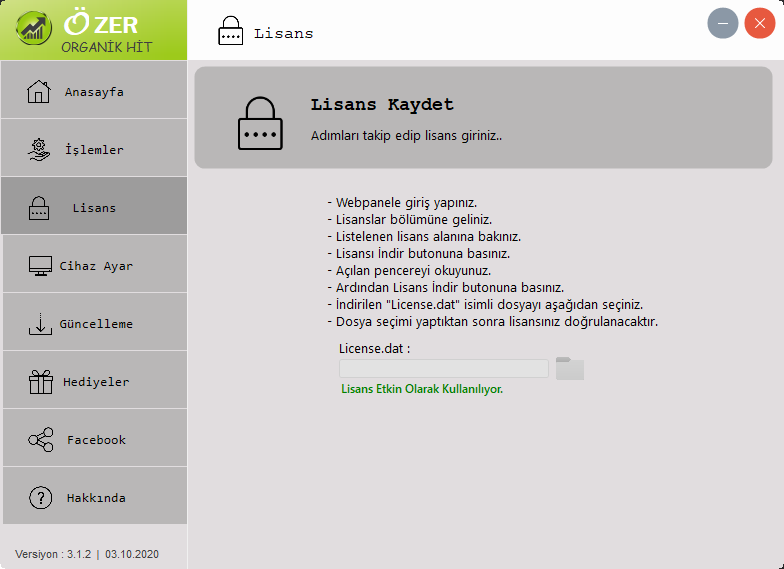784x569 pixels.
Task: Minimize the window with the gray button
Action: pos(722,23)
